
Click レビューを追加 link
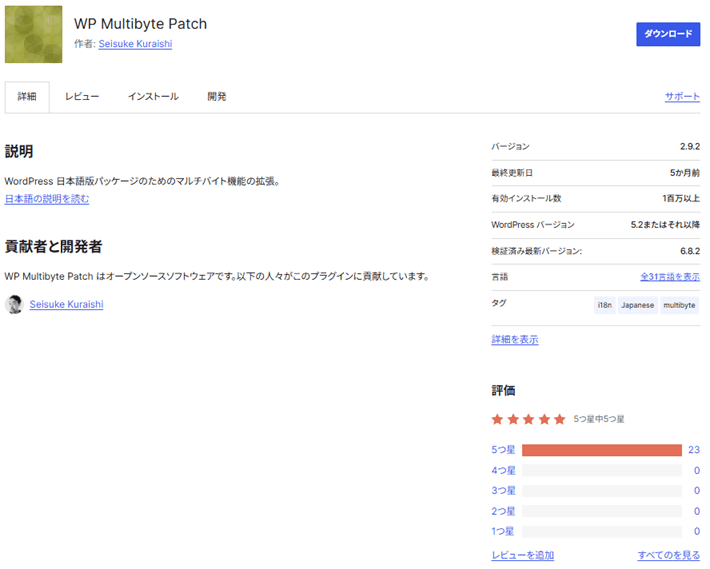pyautogui.click(x=523, y=555)
